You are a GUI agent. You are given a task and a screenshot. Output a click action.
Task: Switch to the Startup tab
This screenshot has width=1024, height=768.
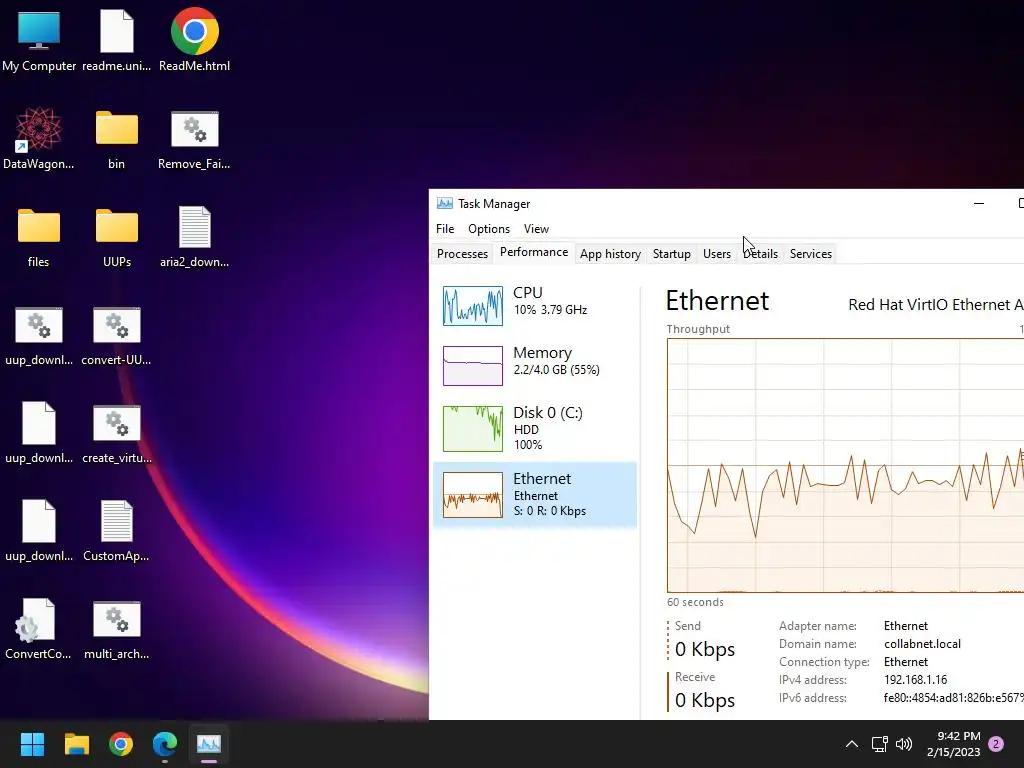coord(671,254)
